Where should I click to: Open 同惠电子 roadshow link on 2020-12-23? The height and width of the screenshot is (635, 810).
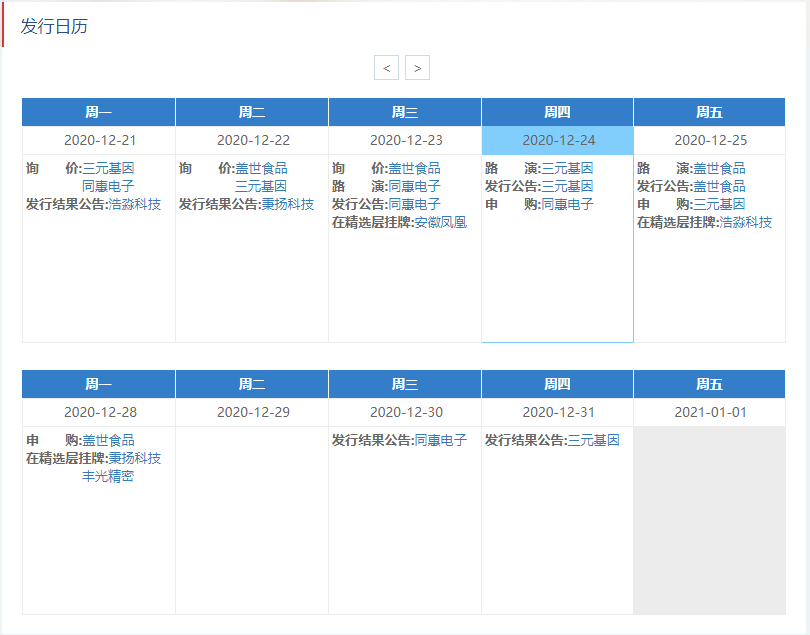[414, 186]
